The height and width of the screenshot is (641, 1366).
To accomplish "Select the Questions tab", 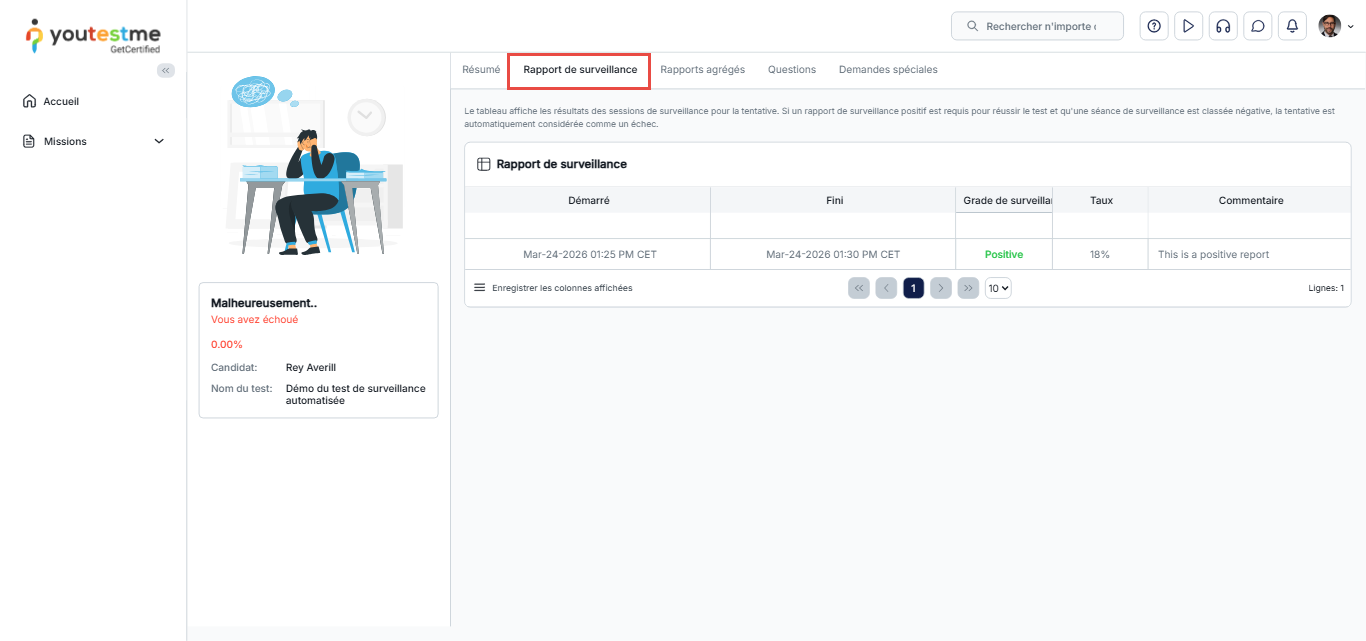I will click(x=792, y=70).
